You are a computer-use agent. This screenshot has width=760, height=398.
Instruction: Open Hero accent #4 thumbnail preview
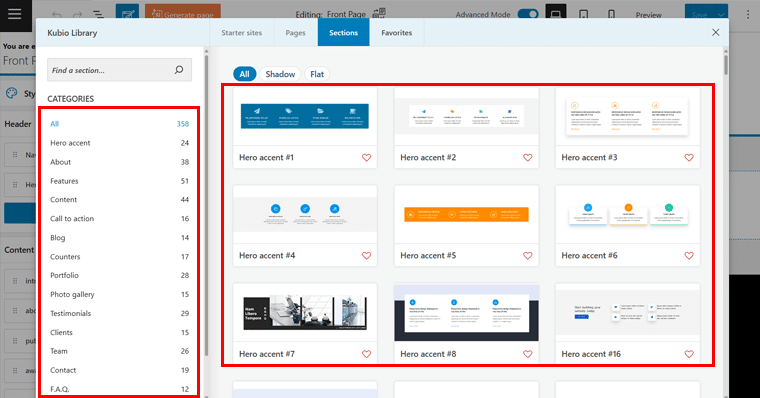[305, 214]
